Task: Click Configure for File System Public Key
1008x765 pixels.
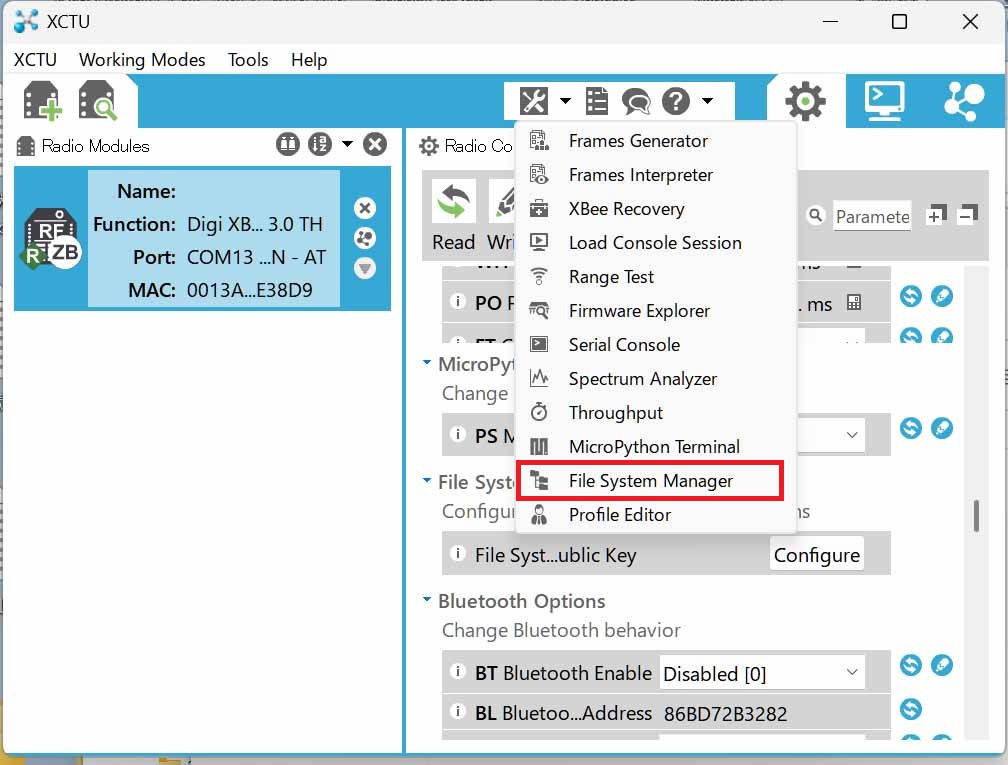Action: tap(816, 554)
